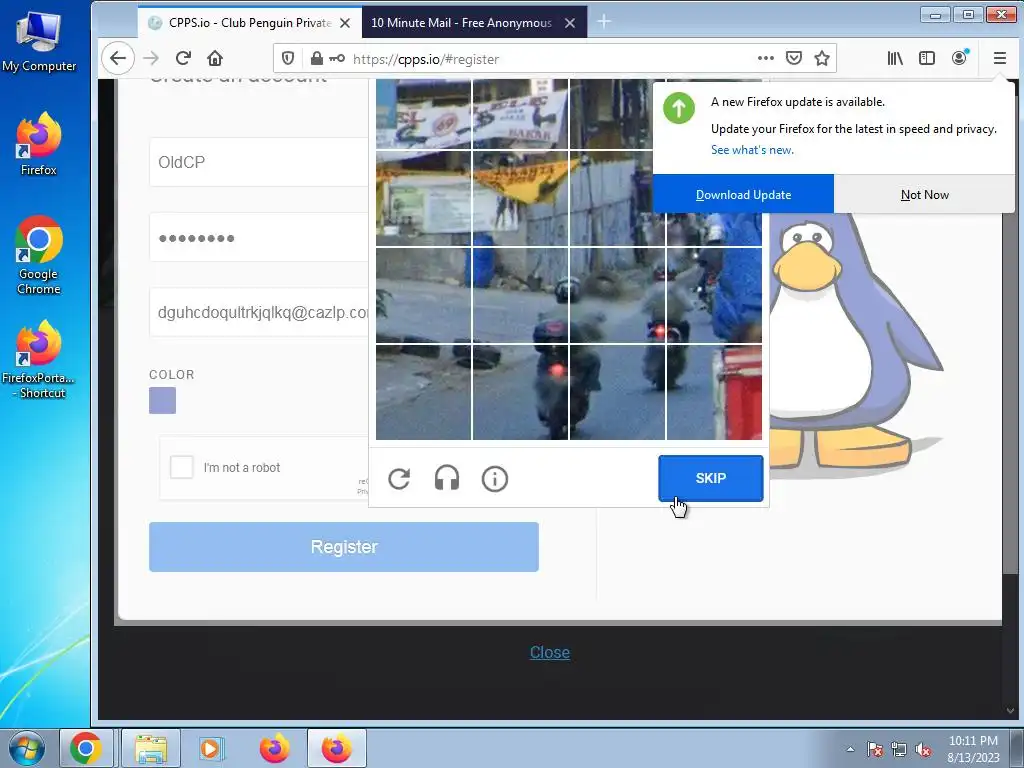Open the Firefox Account icon
This screenshot has width=1024, height=768.
tap(959, 58)
